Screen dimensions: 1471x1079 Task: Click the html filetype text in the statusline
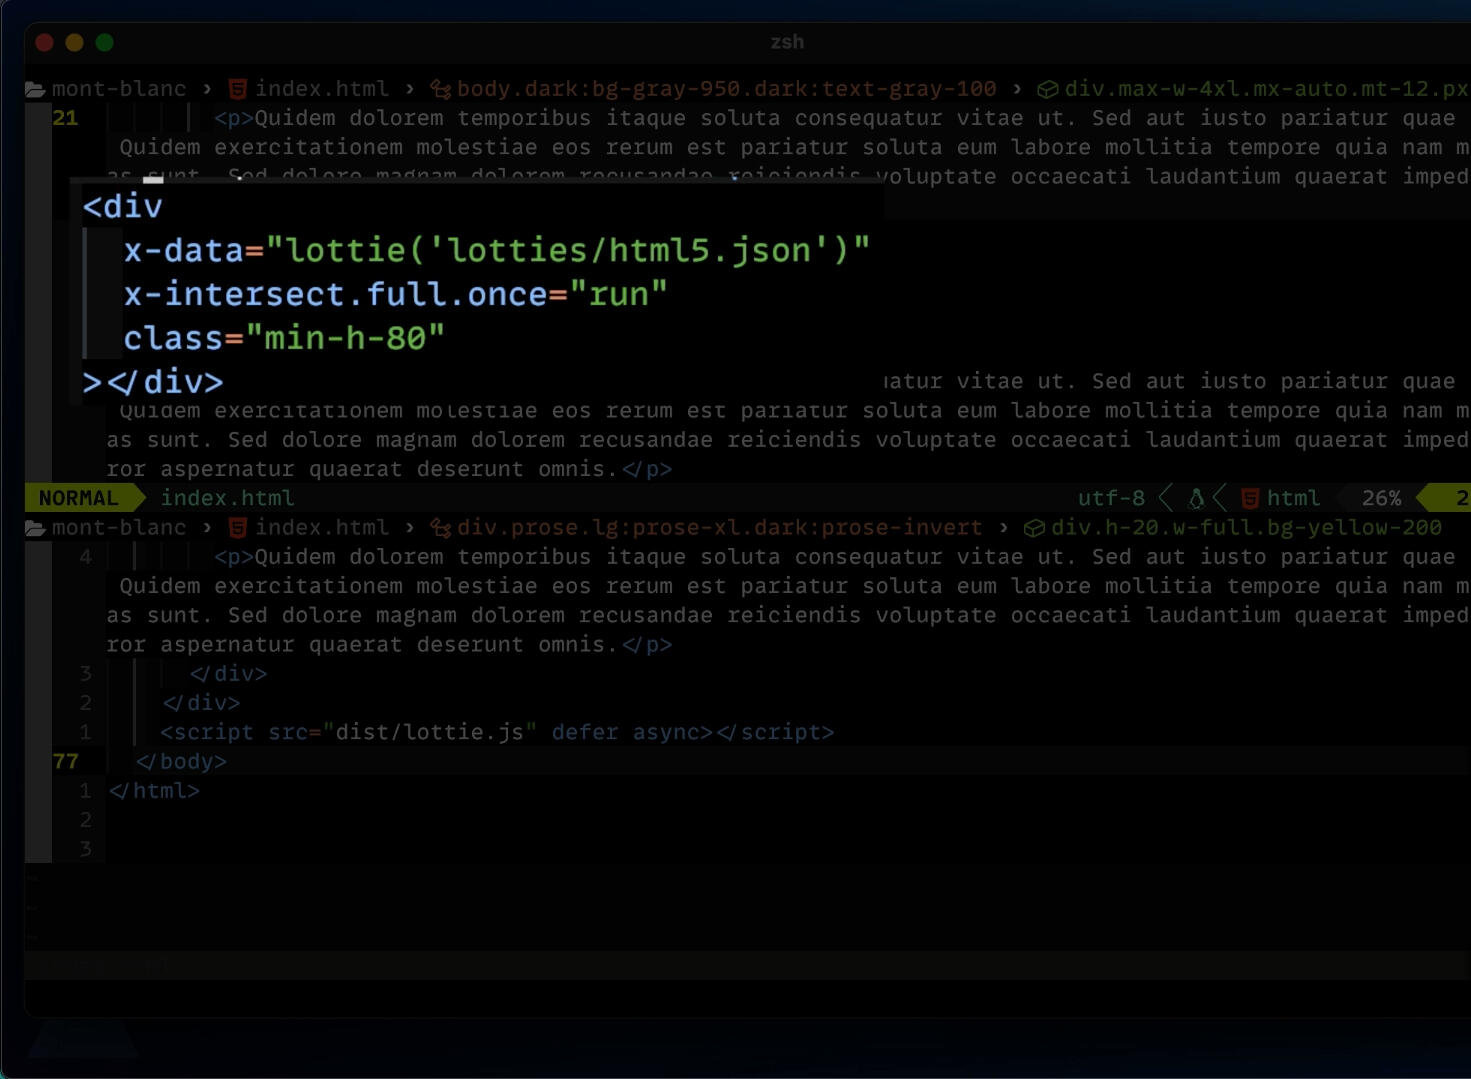click(1293, 497)
